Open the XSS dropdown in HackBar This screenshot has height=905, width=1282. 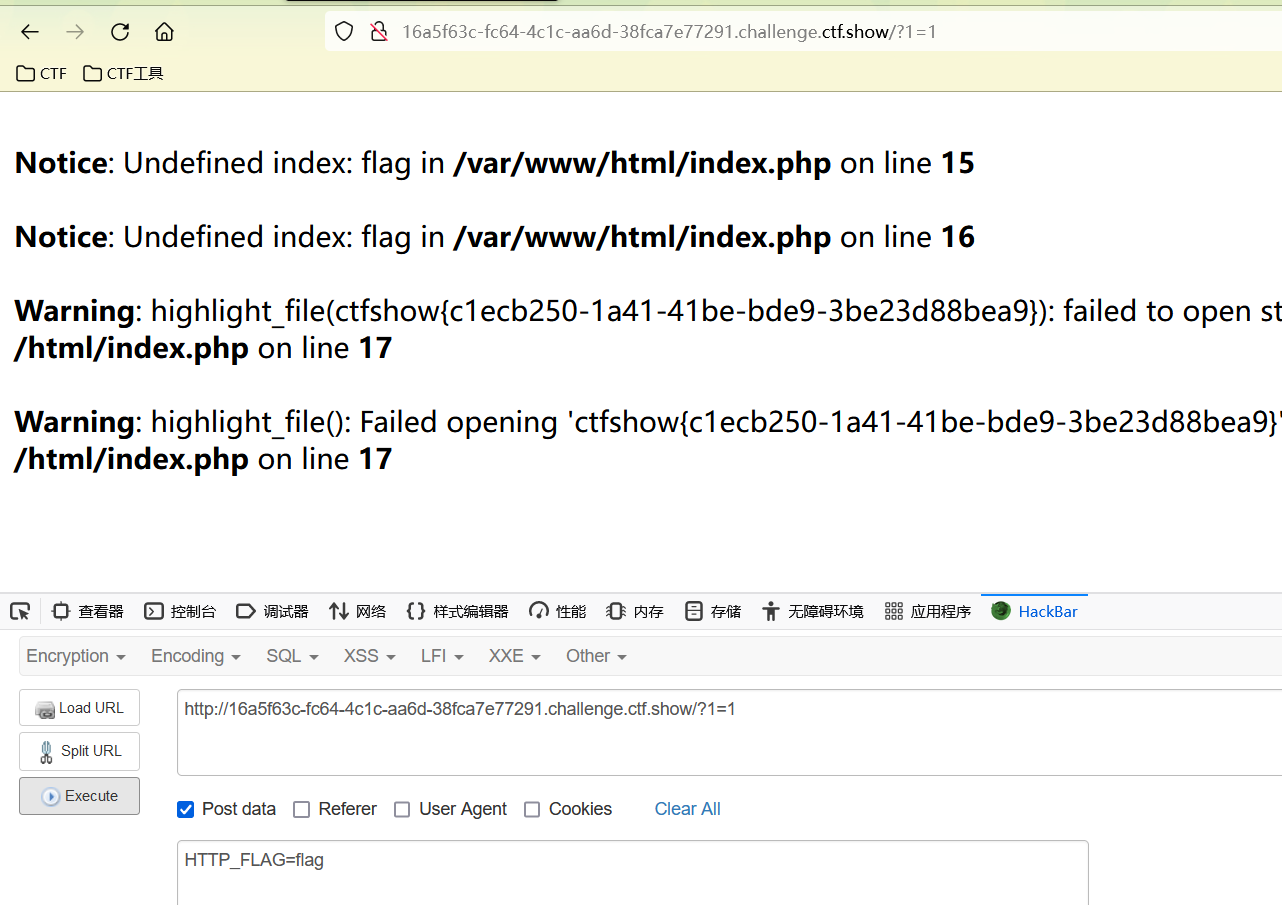(x=368, y=656)
